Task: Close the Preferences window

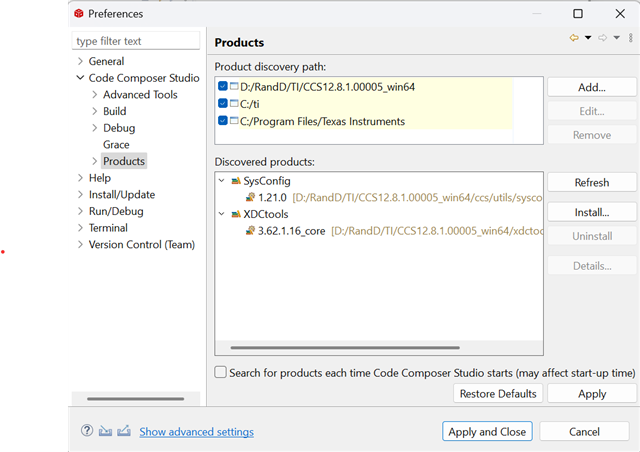Action: tap(620, 13)
